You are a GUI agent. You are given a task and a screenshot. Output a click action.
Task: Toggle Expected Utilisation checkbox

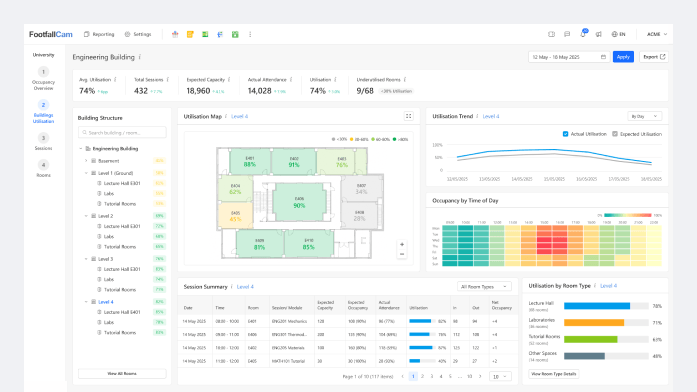tap(615, 134)
